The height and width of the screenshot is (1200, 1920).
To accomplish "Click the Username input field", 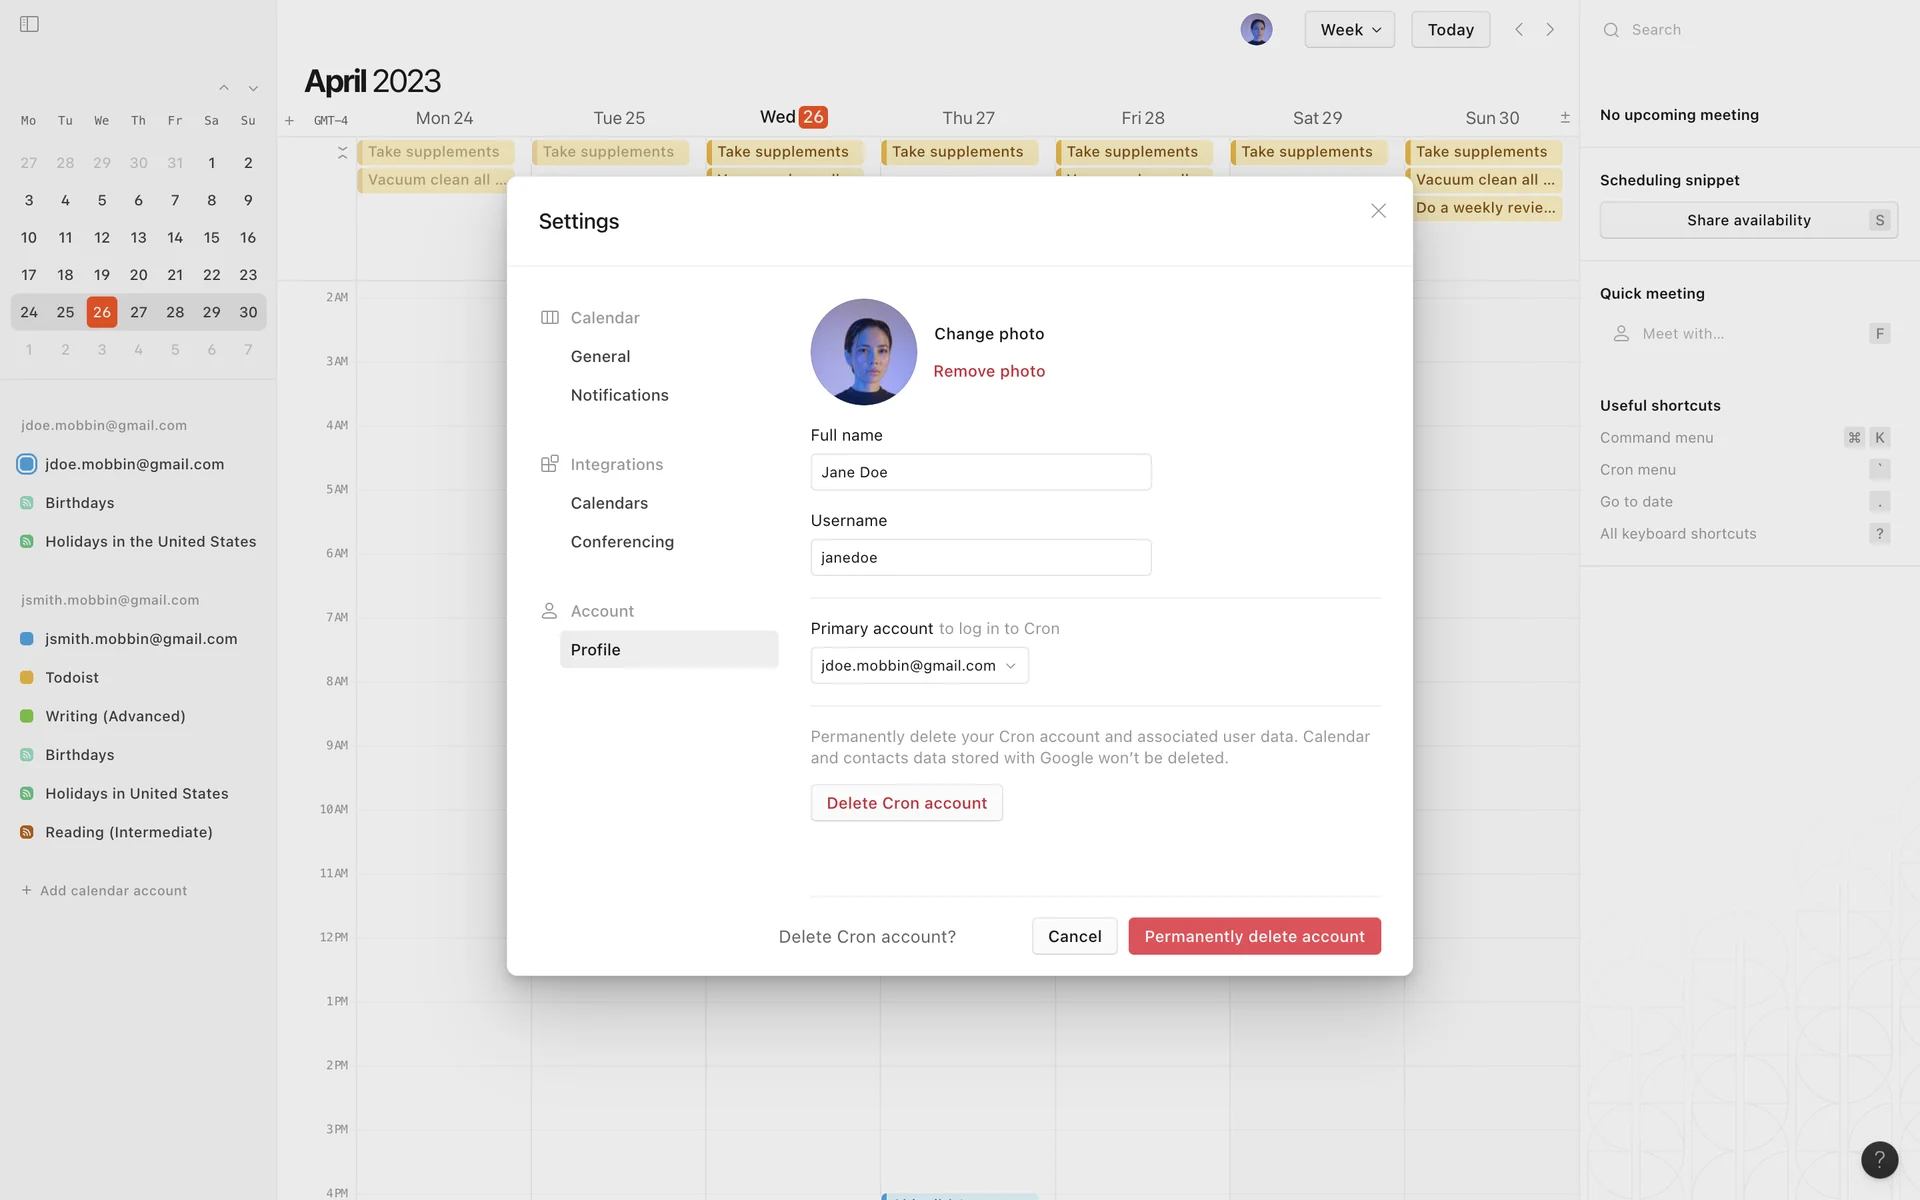I will (980, 558).
